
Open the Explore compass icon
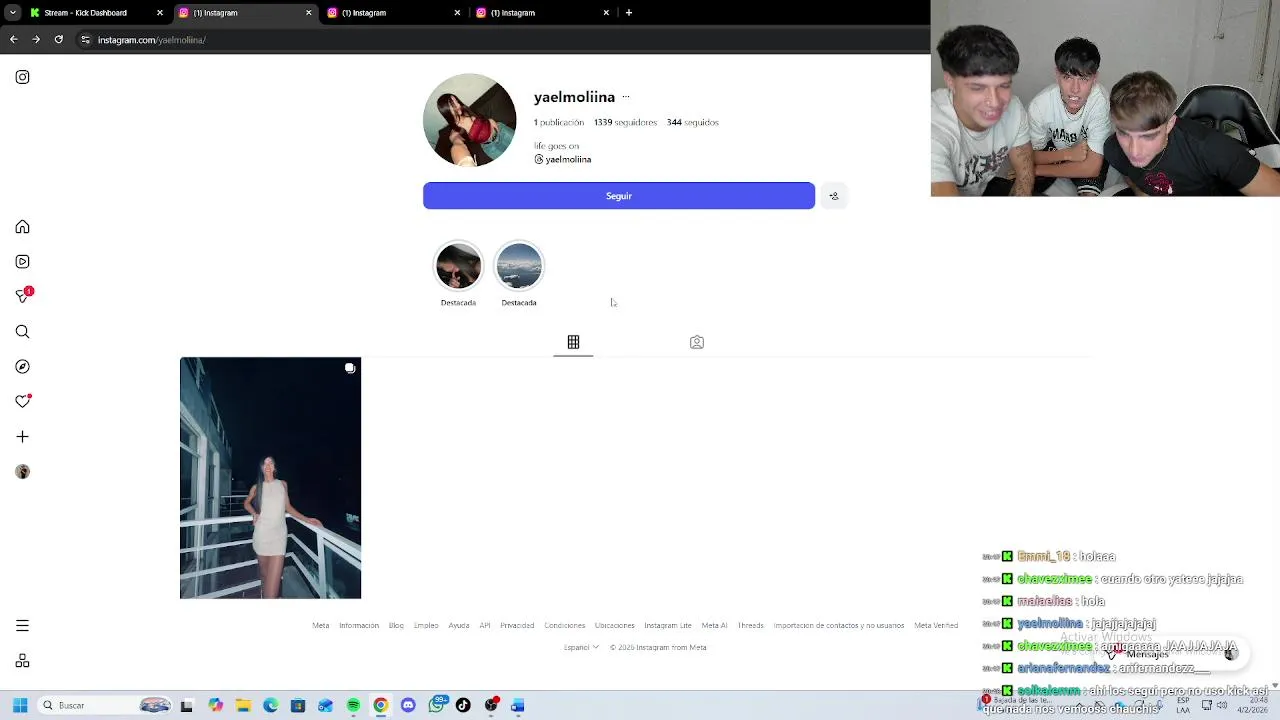click(22, 367)
